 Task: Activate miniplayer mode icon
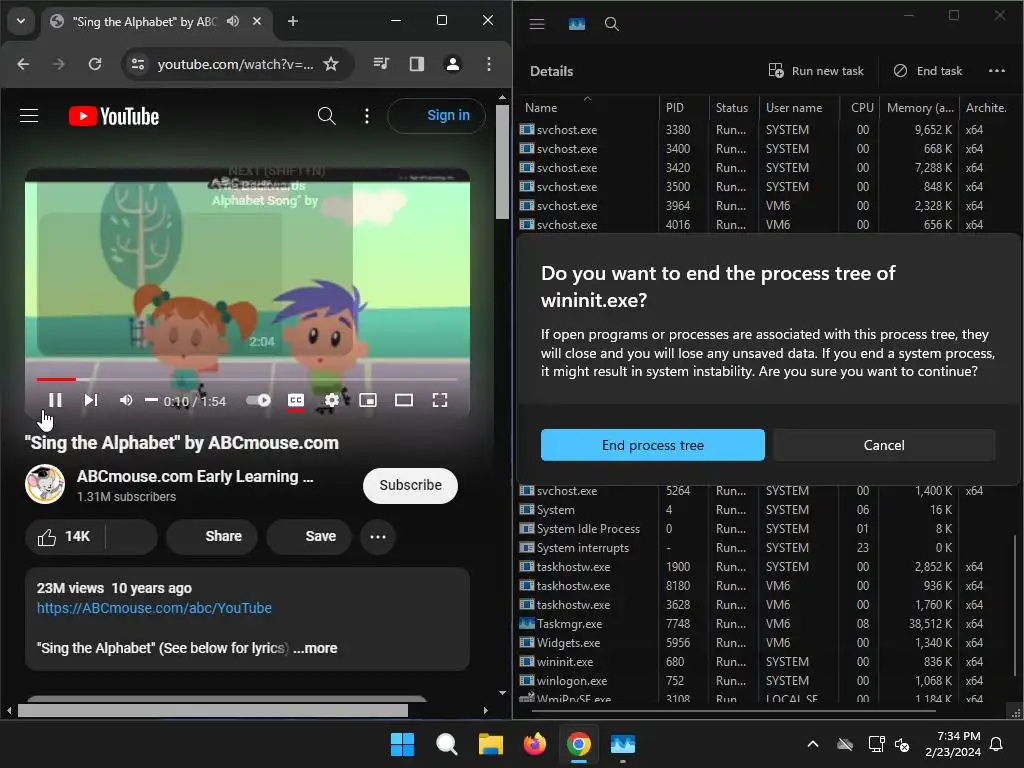(368, 400)
